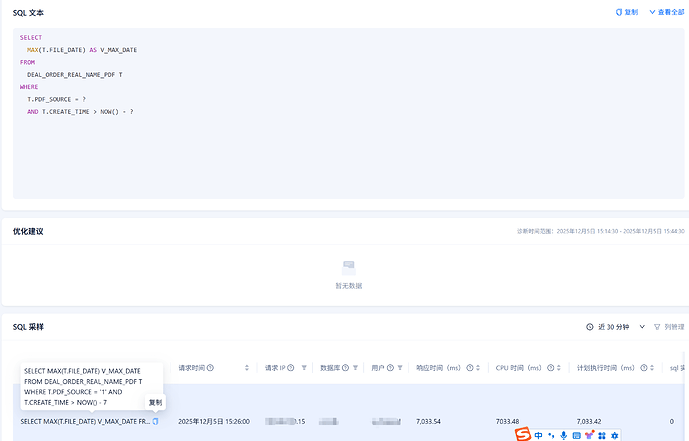Click the help icon next to 请求时间
The image size is (689, 441).
pos(210,368)
